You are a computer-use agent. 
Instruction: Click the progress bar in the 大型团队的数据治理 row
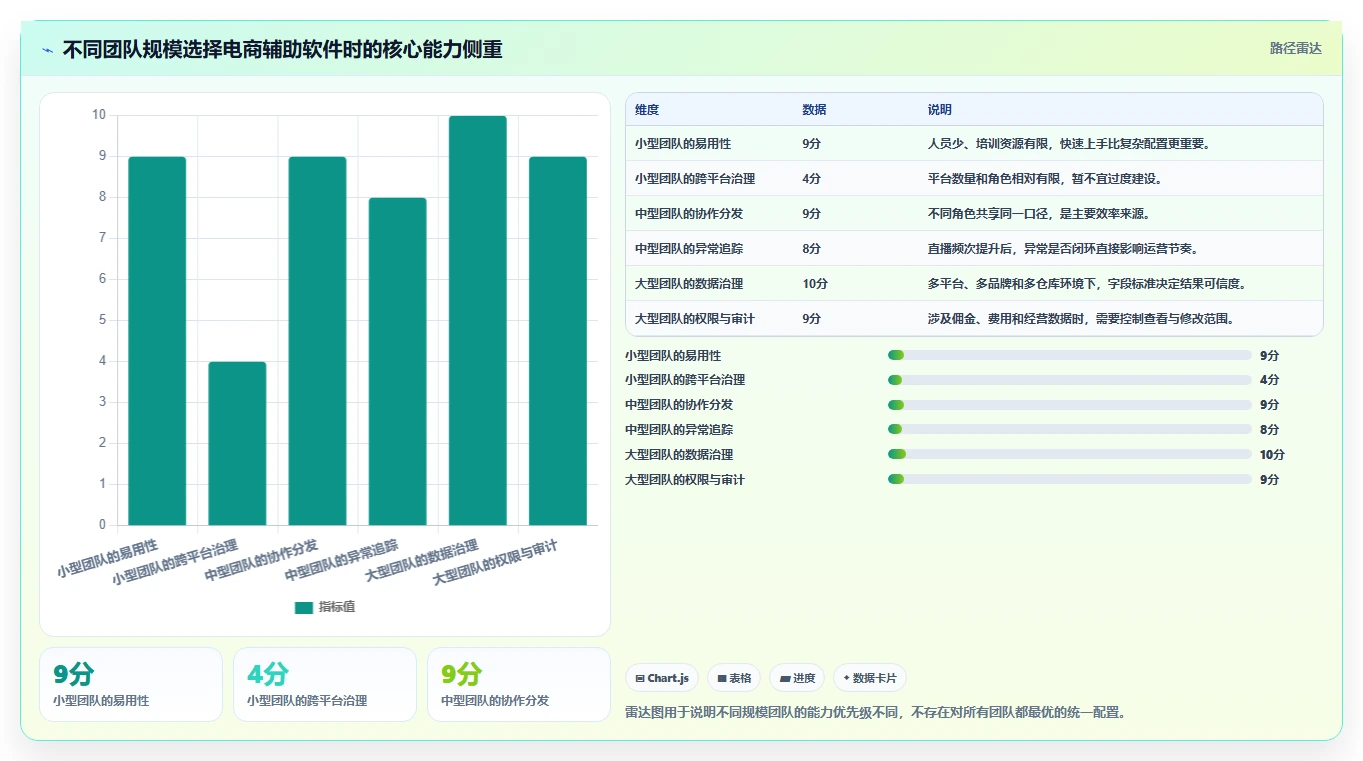click(1069, 454)
